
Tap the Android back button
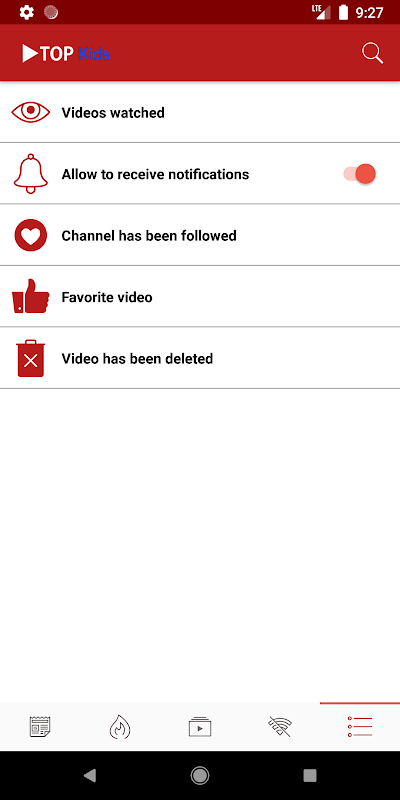[x=90, y=776]
